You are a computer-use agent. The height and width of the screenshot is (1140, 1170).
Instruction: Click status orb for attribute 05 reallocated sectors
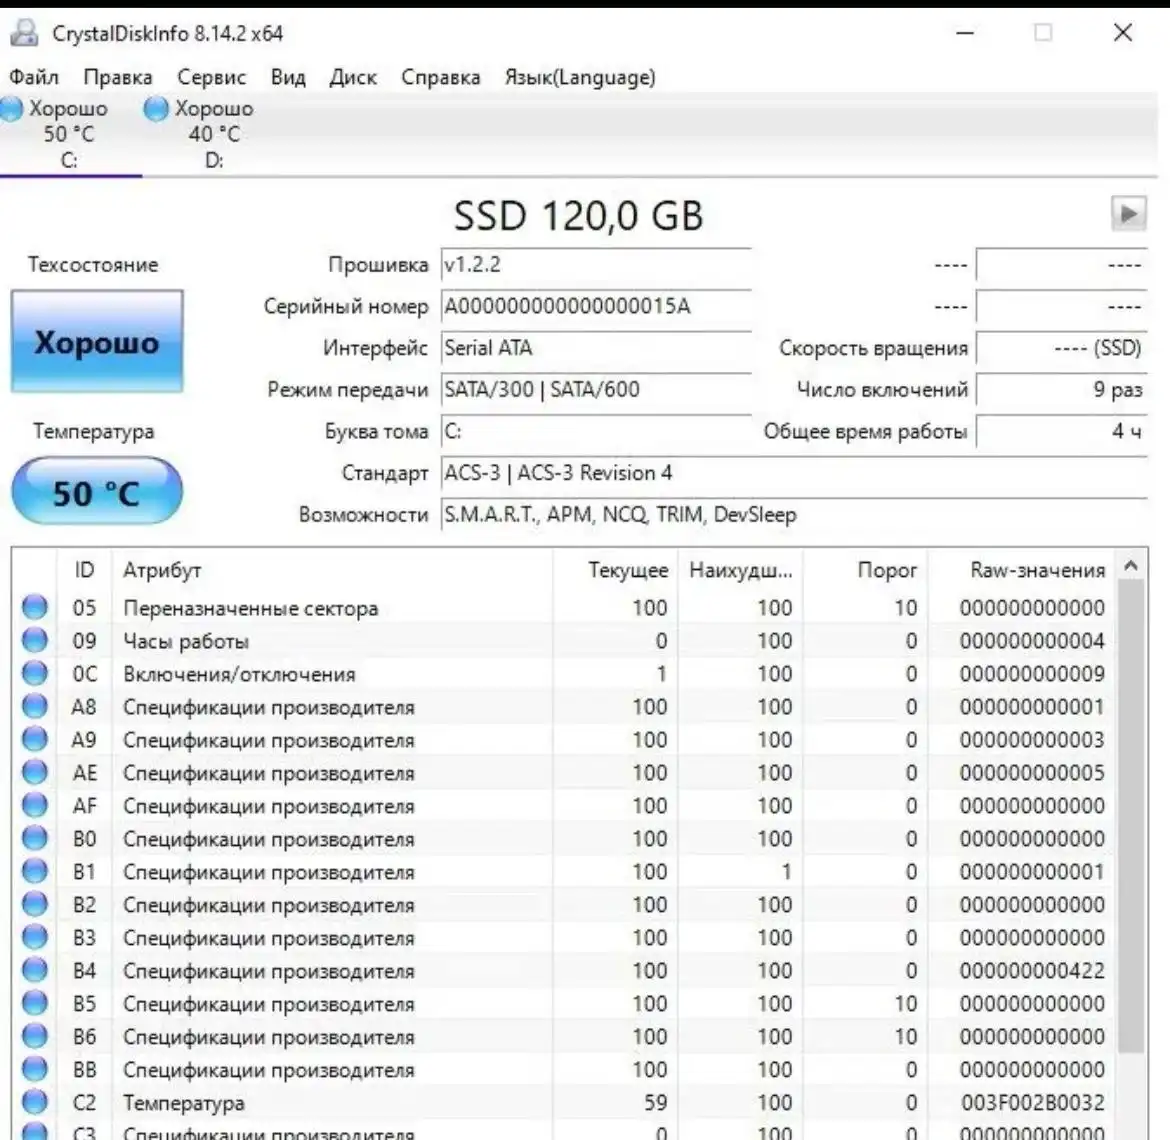pyautogui.click(x=35, y=607)
